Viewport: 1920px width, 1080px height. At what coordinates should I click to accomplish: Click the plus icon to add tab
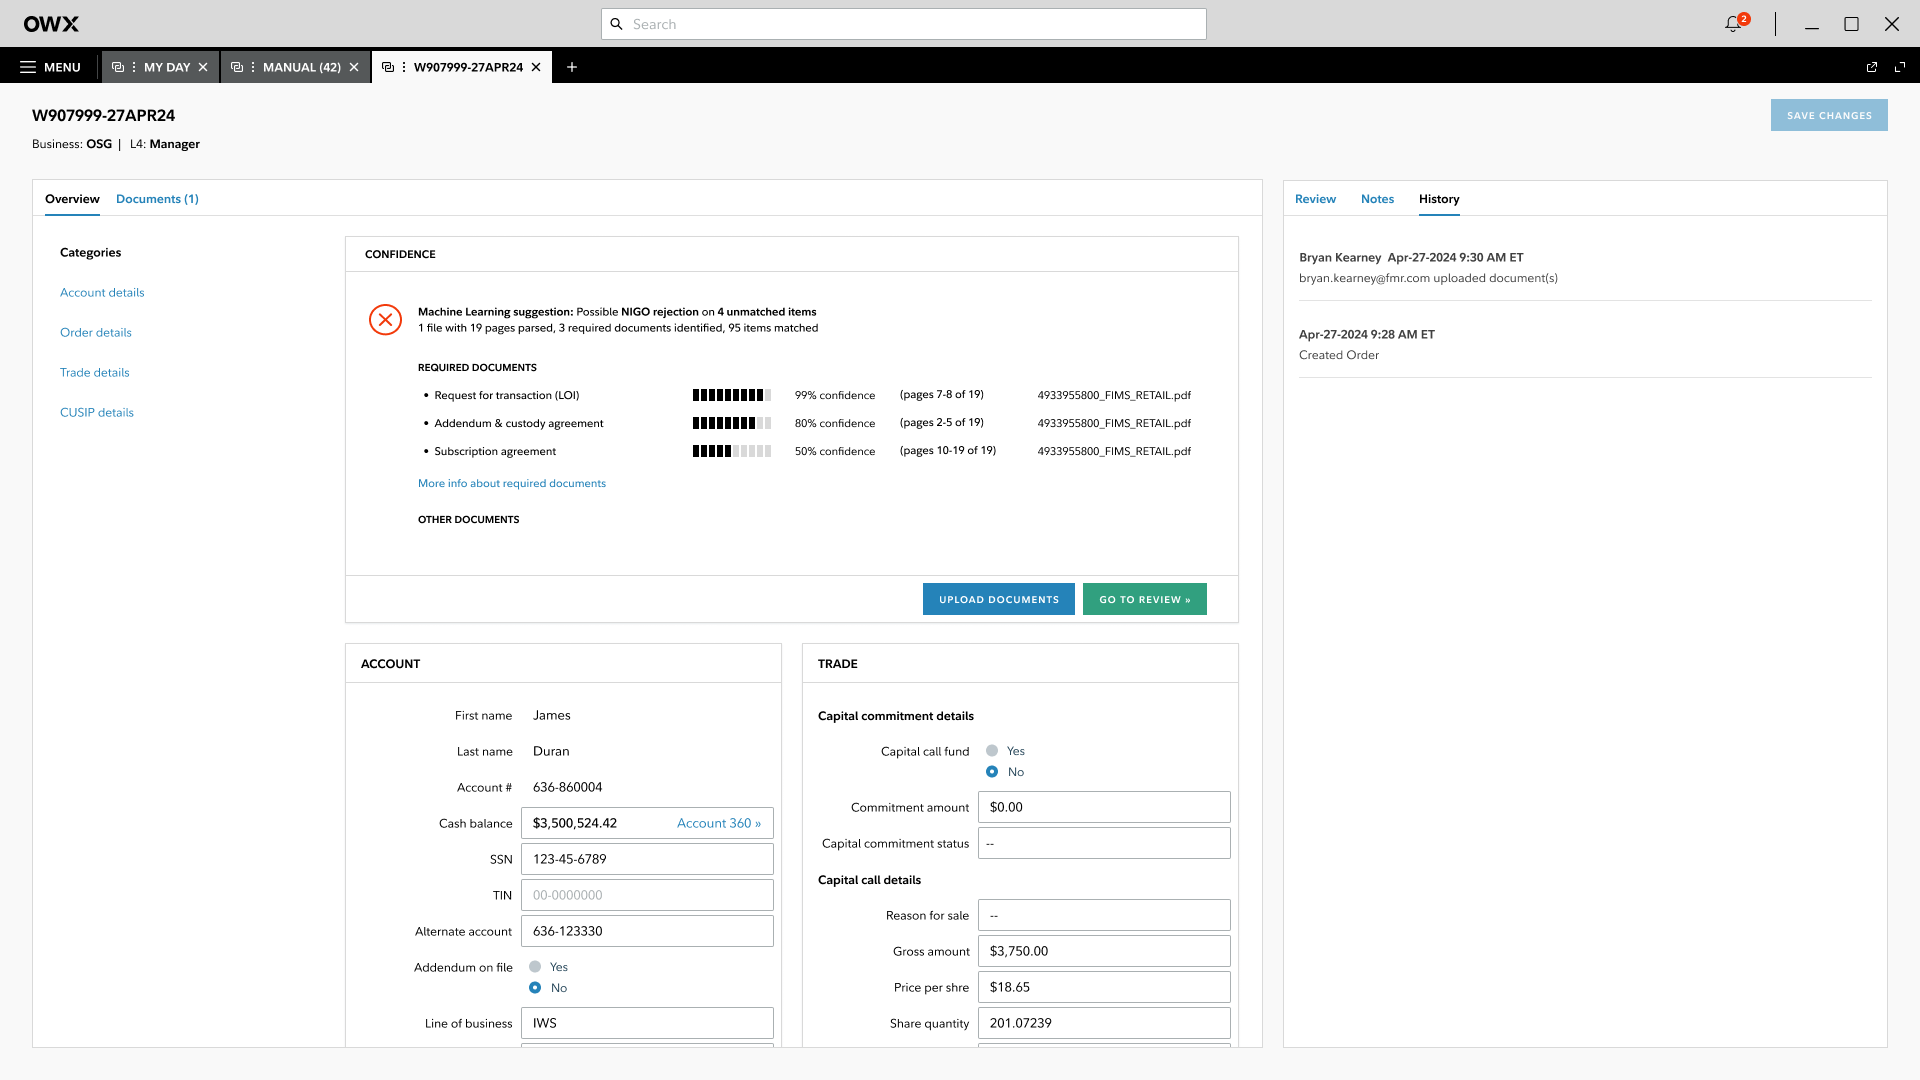point(572,67)
